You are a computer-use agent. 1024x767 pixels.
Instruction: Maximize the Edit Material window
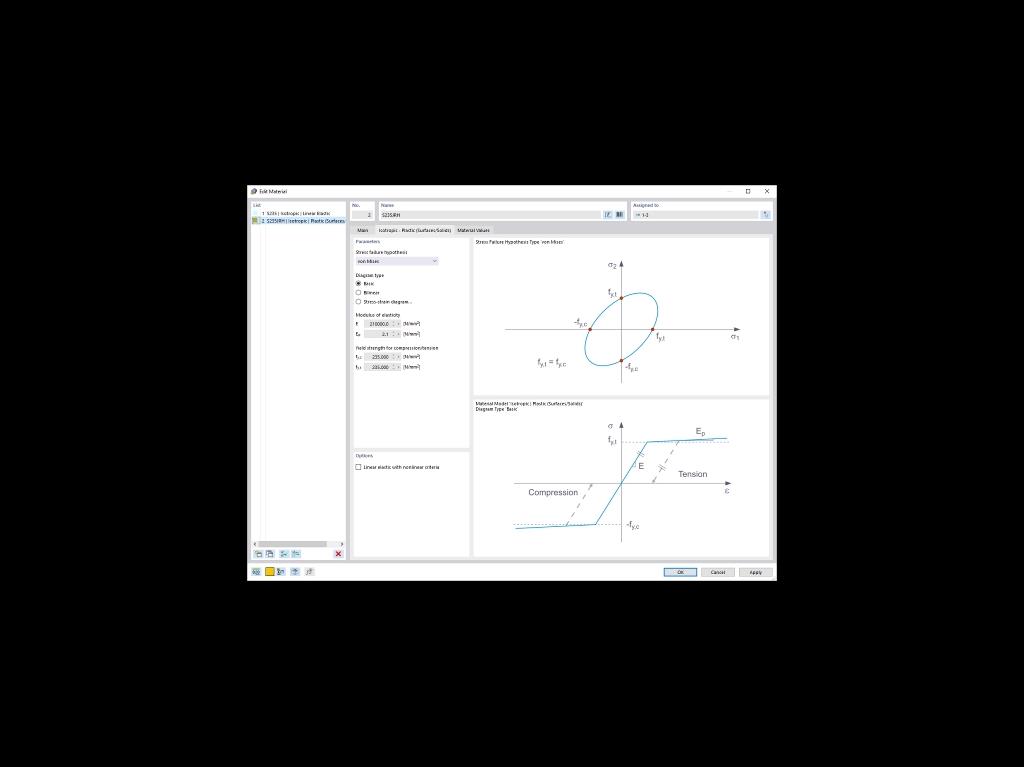point(748,191)
